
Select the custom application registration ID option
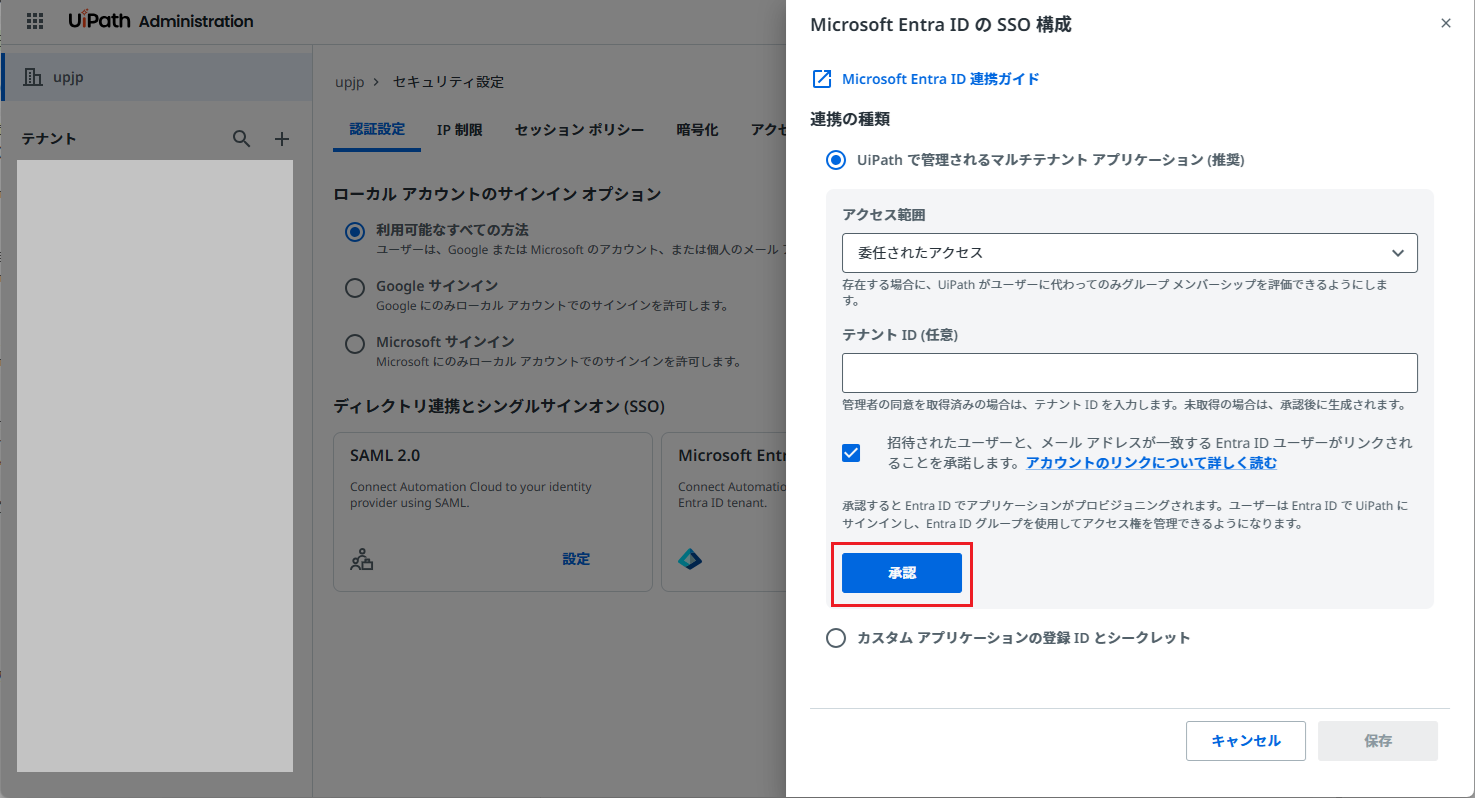[x=836, y=638]
